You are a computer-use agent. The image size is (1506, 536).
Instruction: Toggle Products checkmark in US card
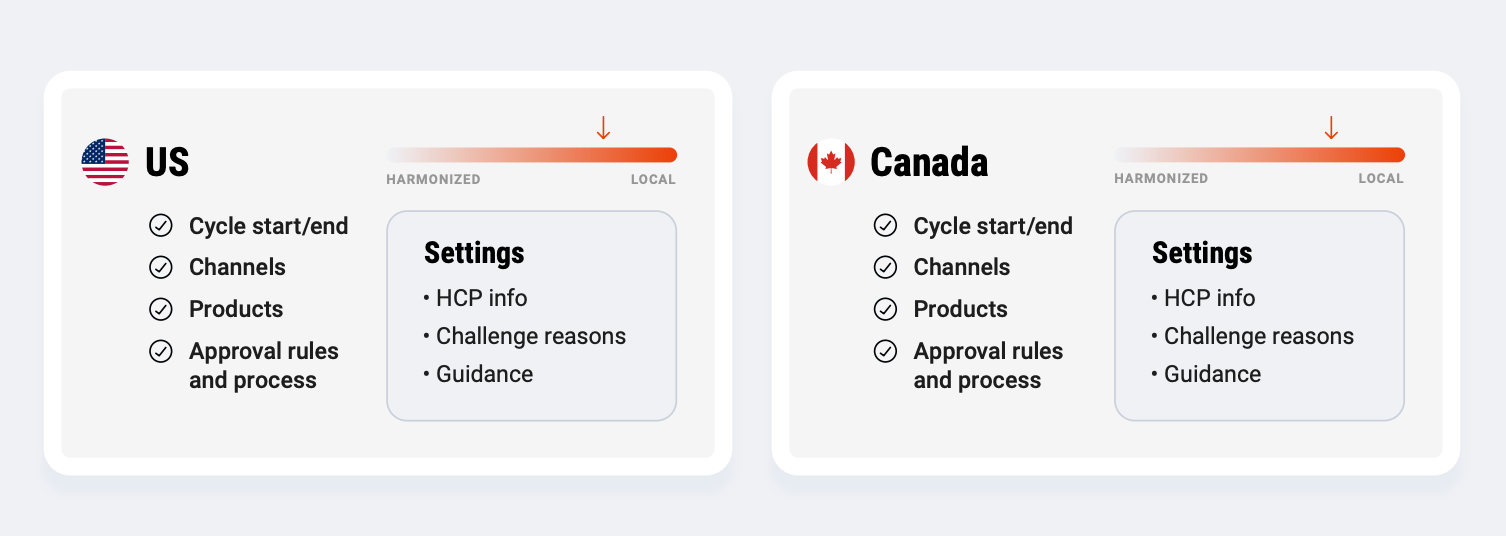click(160, 309)
